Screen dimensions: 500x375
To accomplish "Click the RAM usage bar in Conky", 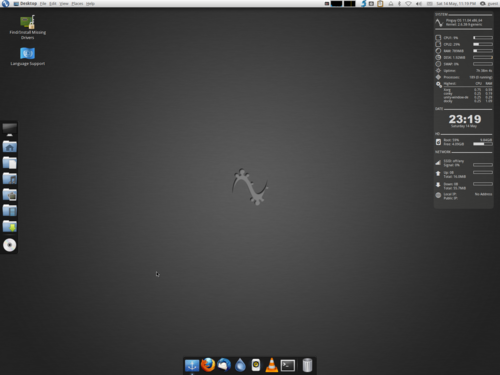I will tap(483, 51).
